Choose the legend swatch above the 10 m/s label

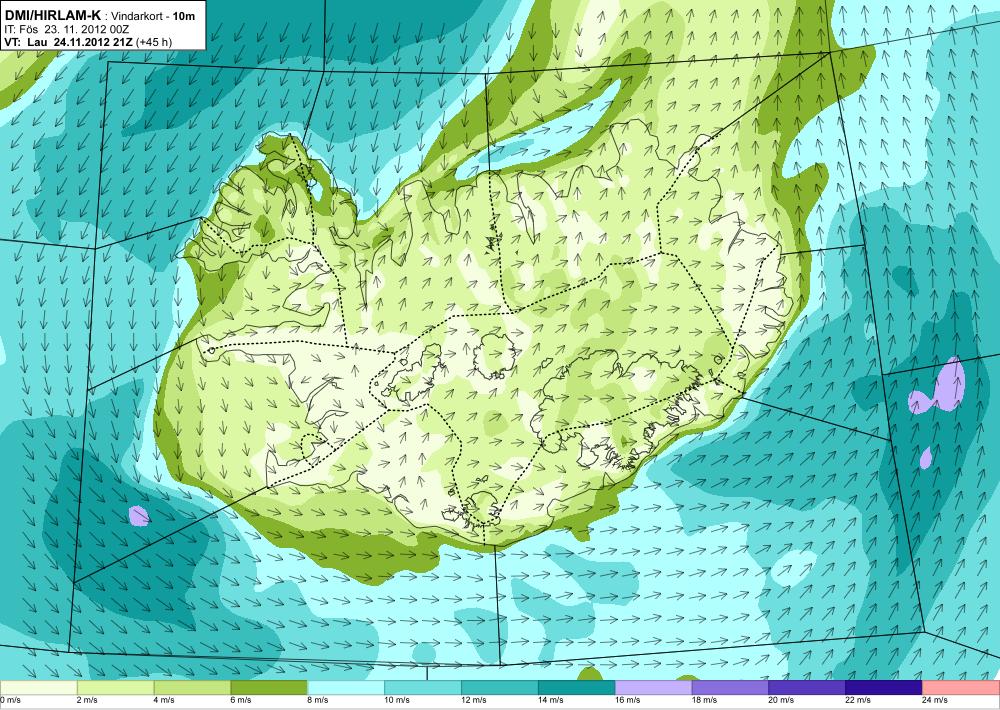click(423, 688)
